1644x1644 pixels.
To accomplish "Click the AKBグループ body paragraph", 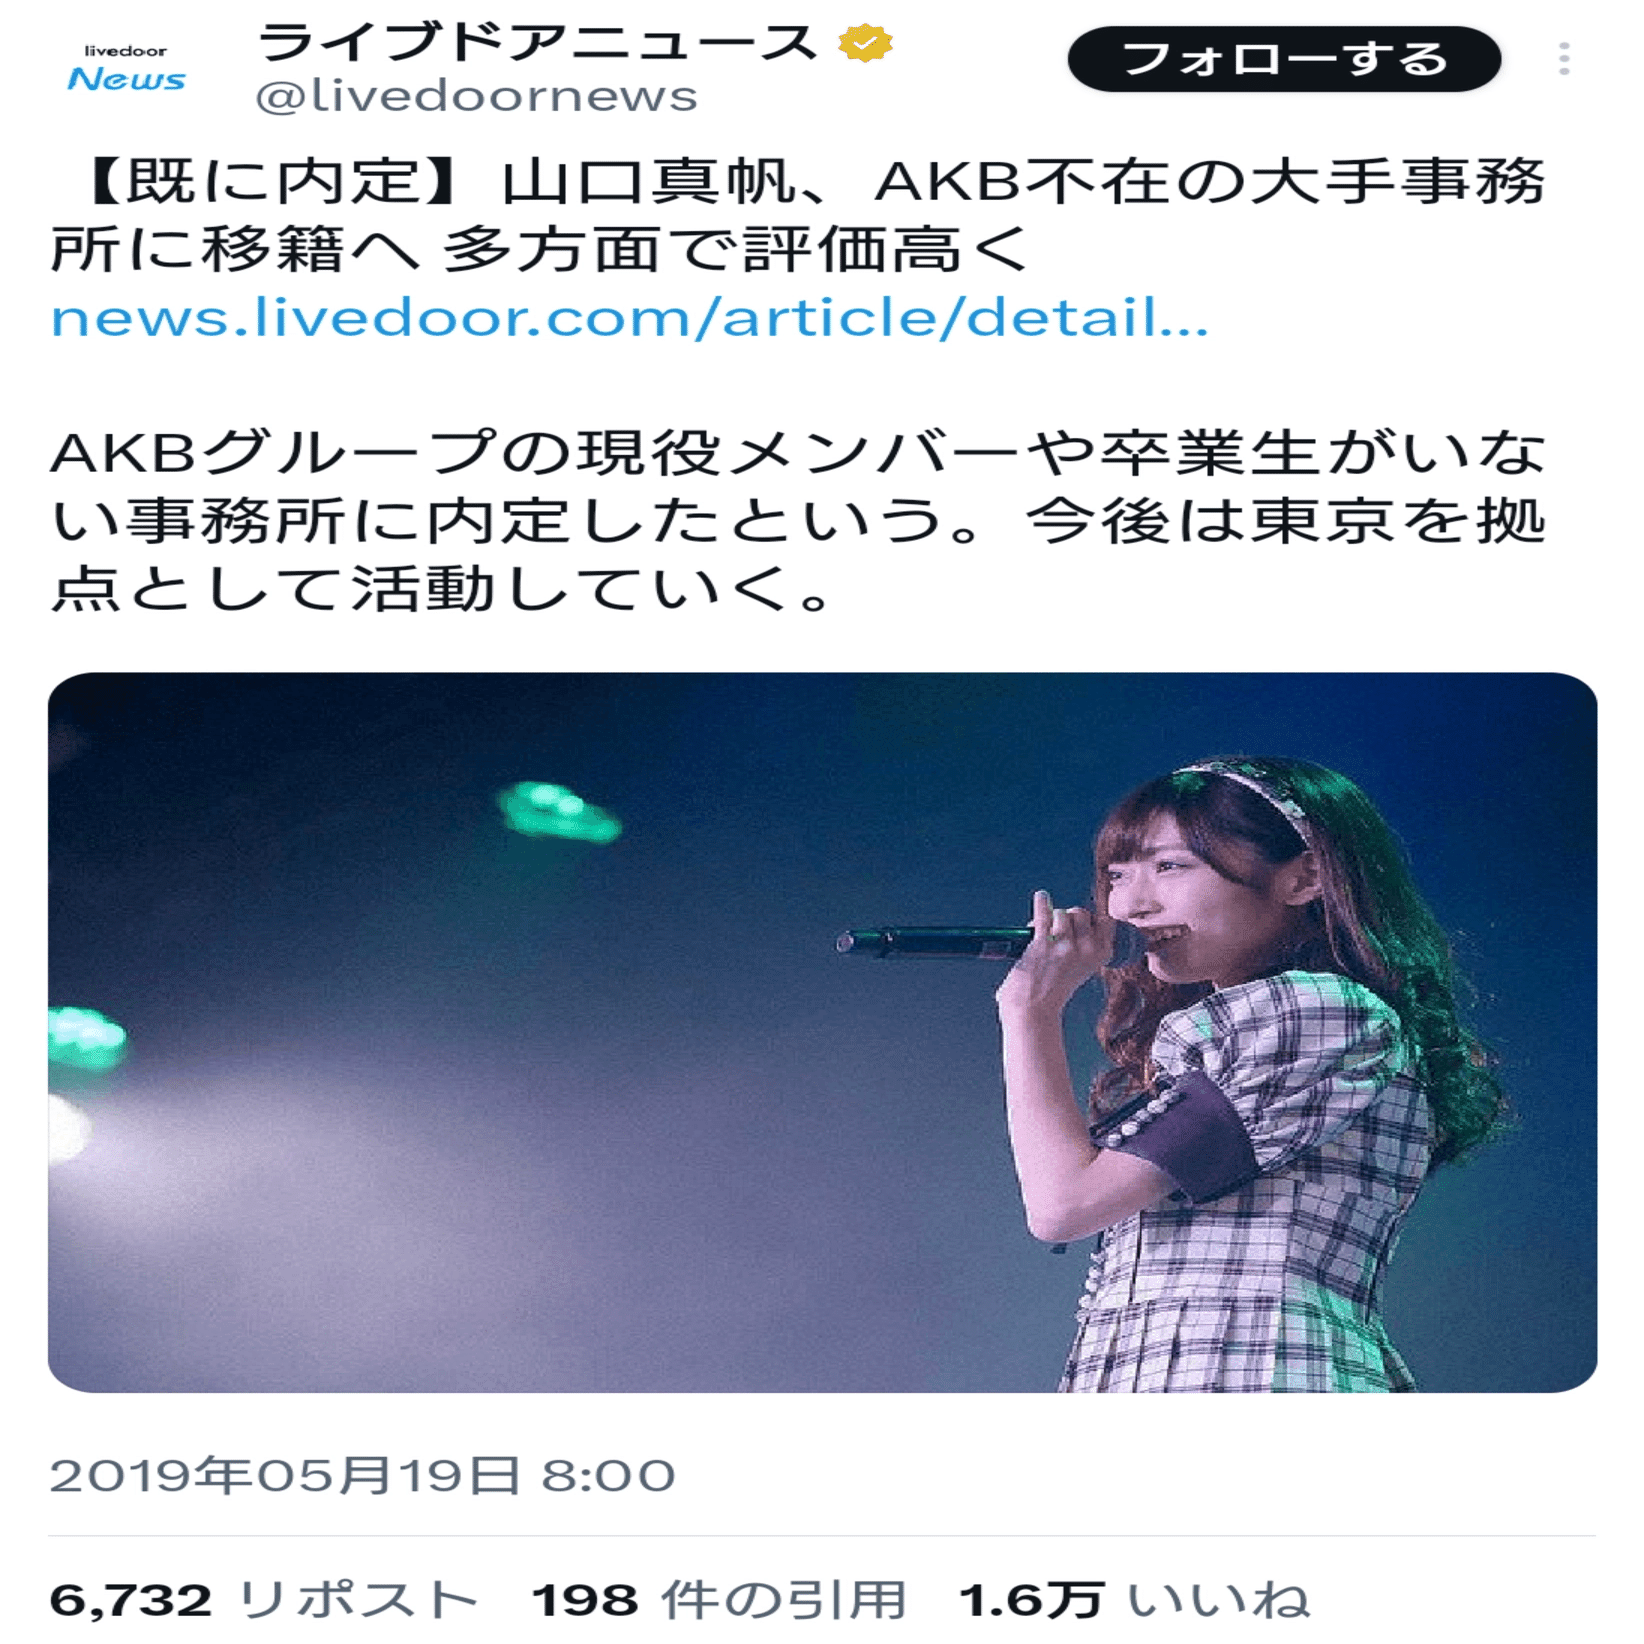I will pyautogui.click(x=798, y=520).
